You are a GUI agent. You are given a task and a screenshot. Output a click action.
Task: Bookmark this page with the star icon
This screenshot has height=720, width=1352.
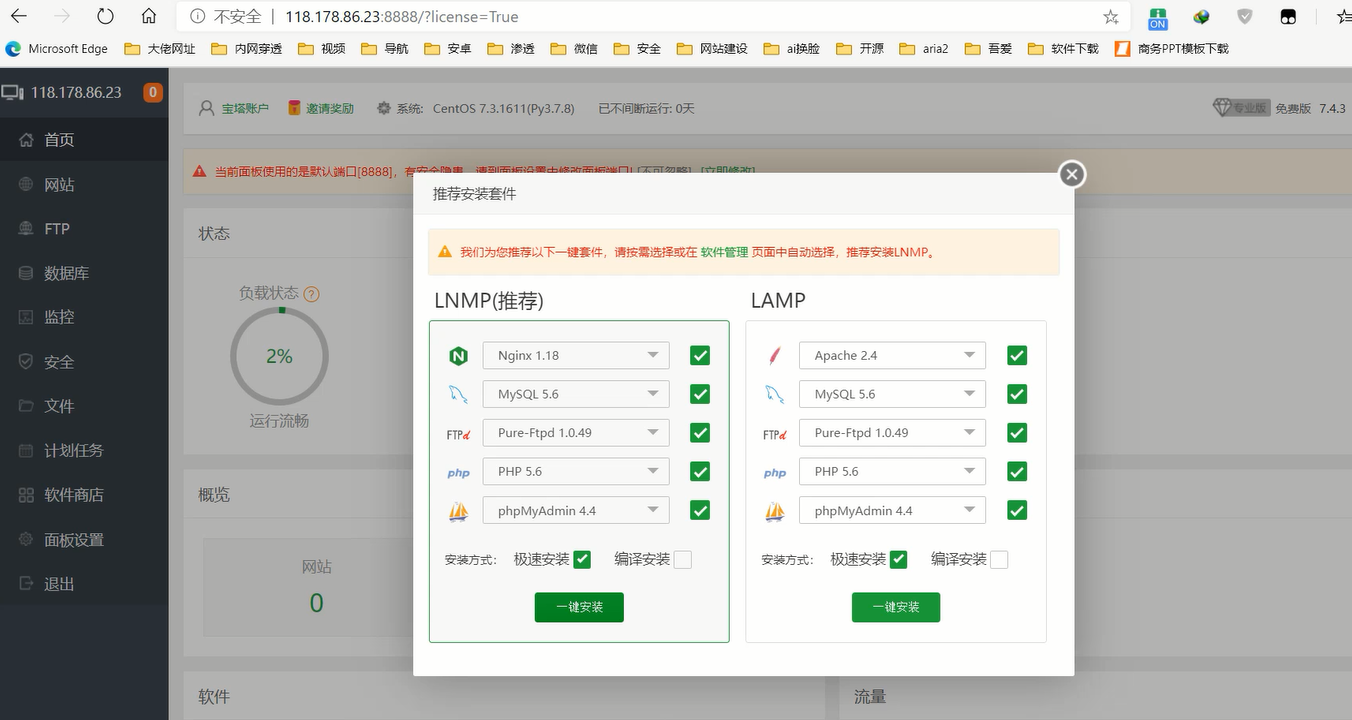click(1110, 17)
